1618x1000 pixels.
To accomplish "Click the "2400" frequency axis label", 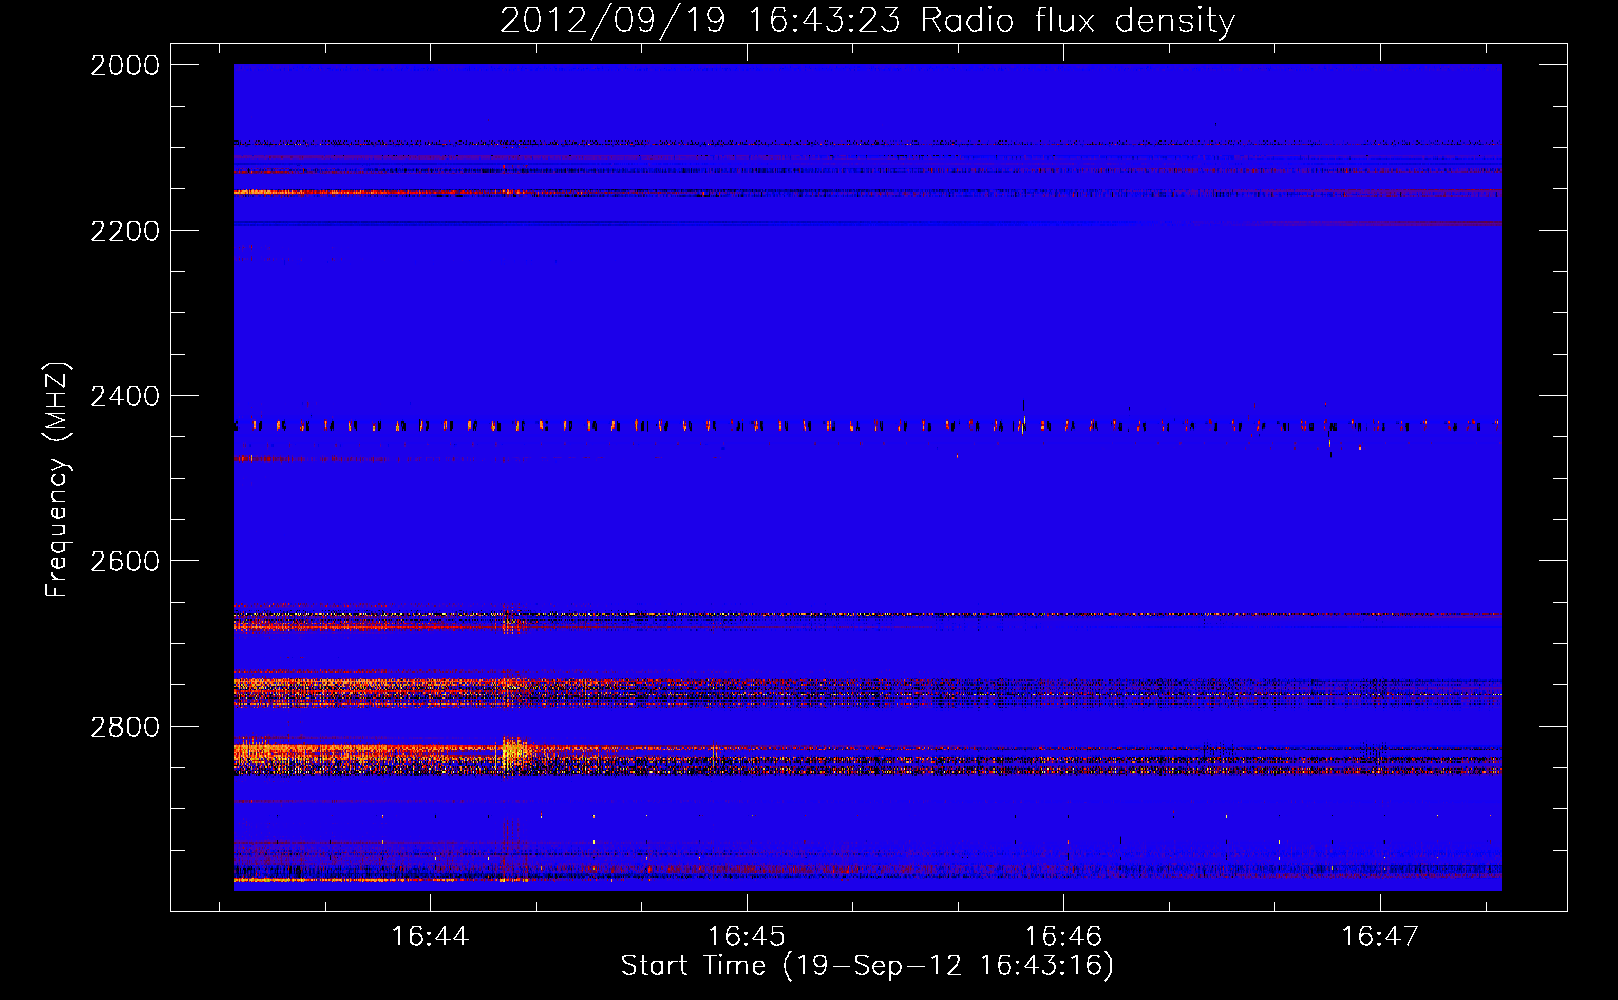I will click(124, 396).
